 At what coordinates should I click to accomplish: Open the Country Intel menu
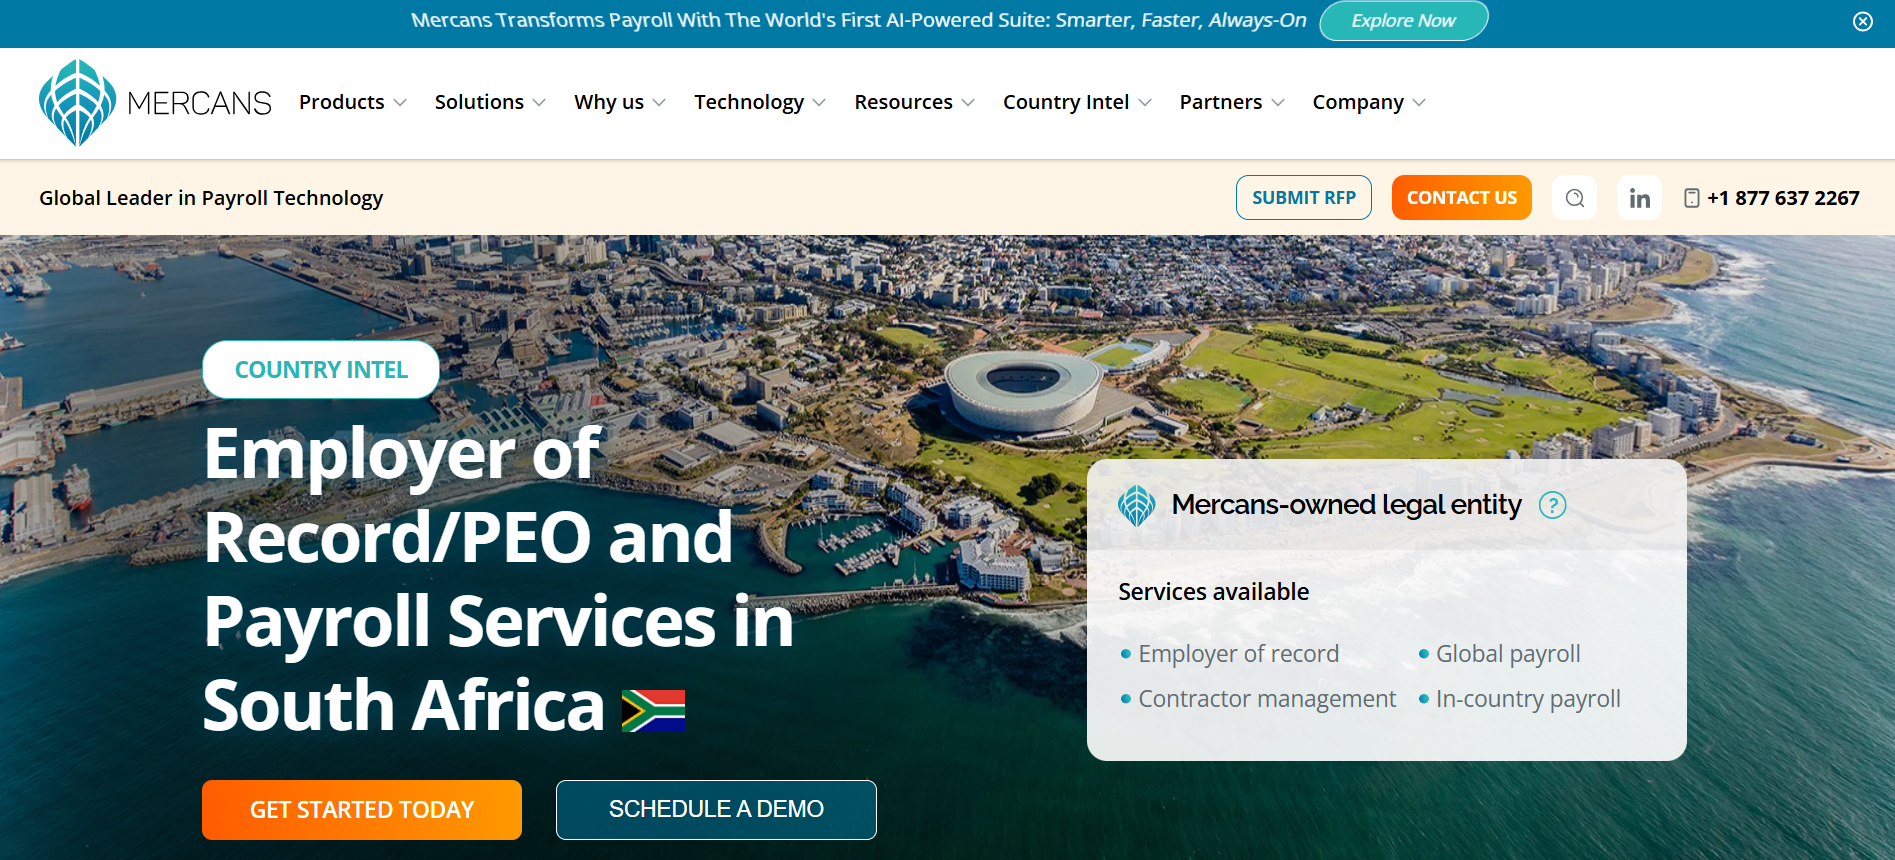[x=1066, y=102]
